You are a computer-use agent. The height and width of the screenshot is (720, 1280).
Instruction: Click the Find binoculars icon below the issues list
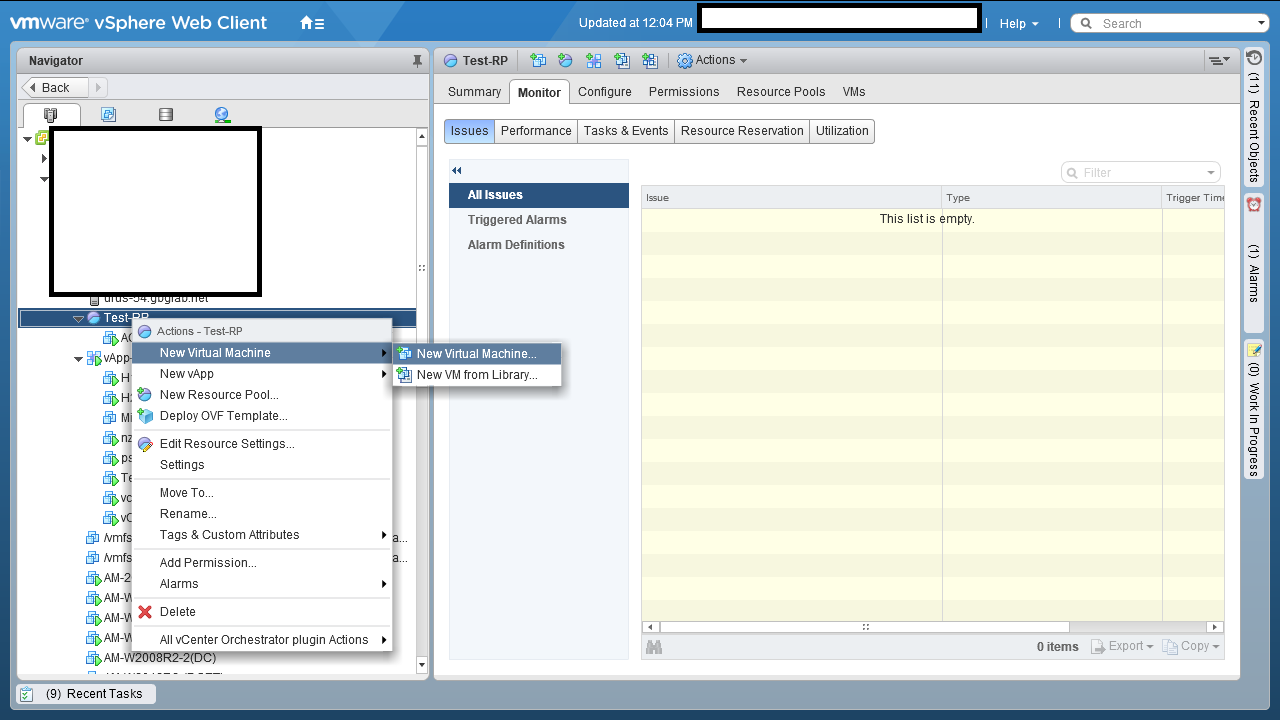(654, 647)
